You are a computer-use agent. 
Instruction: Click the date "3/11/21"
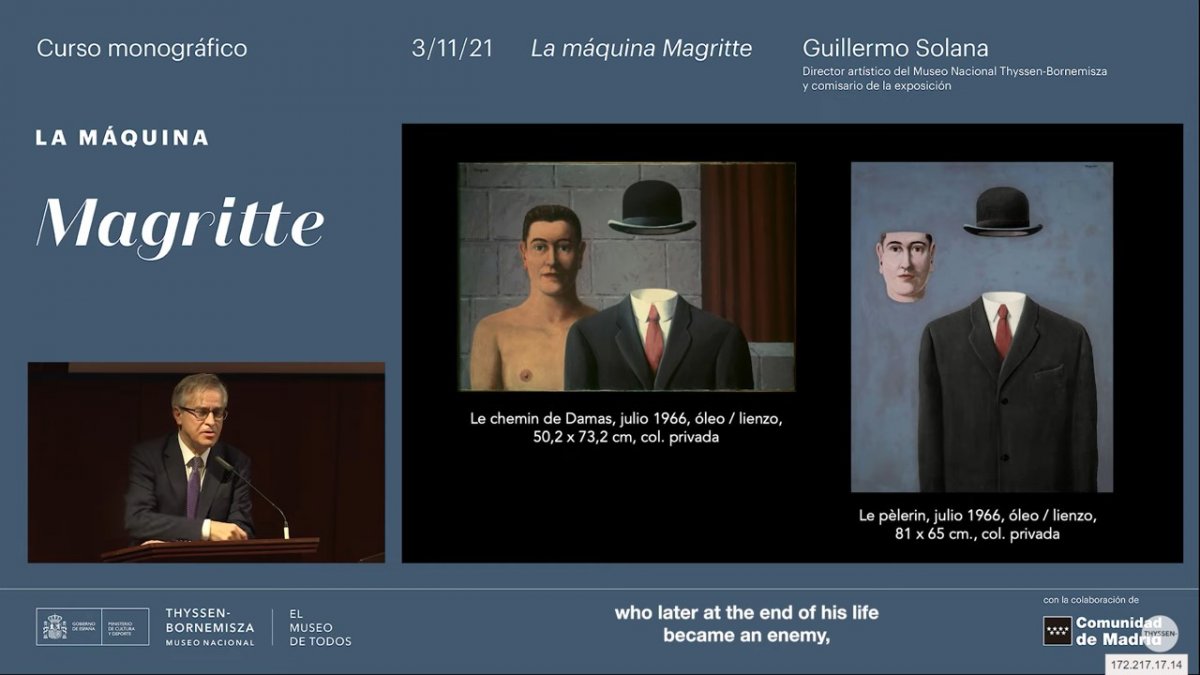(452, 48)
